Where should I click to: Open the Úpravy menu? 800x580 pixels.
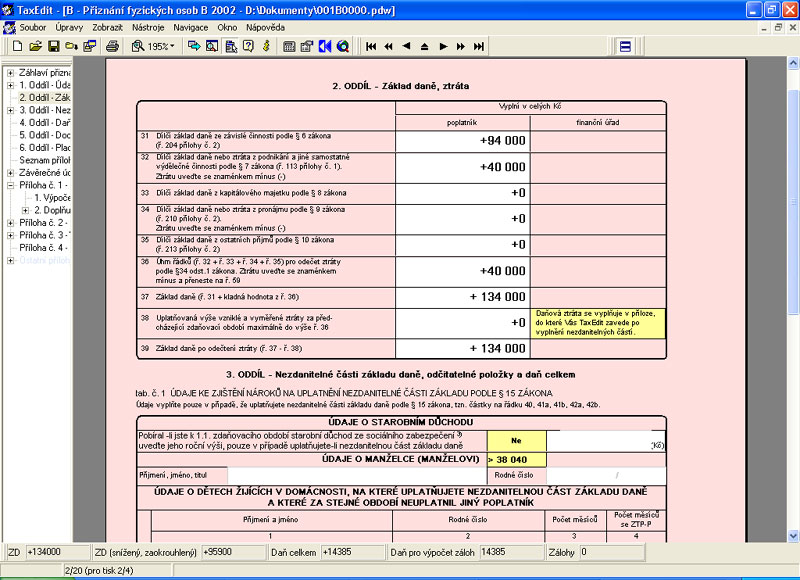point(69,28)
